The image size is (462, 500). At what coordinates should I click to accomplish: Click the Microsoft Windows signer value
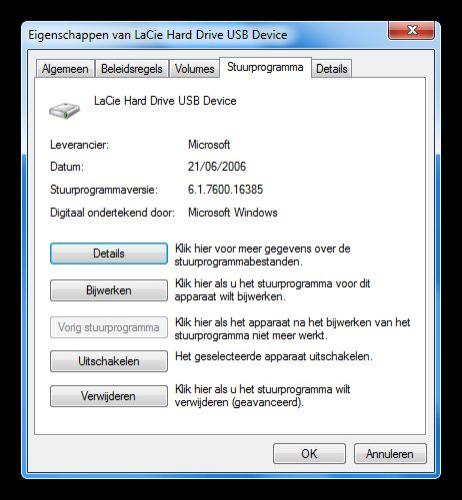(x=233, y=212)
